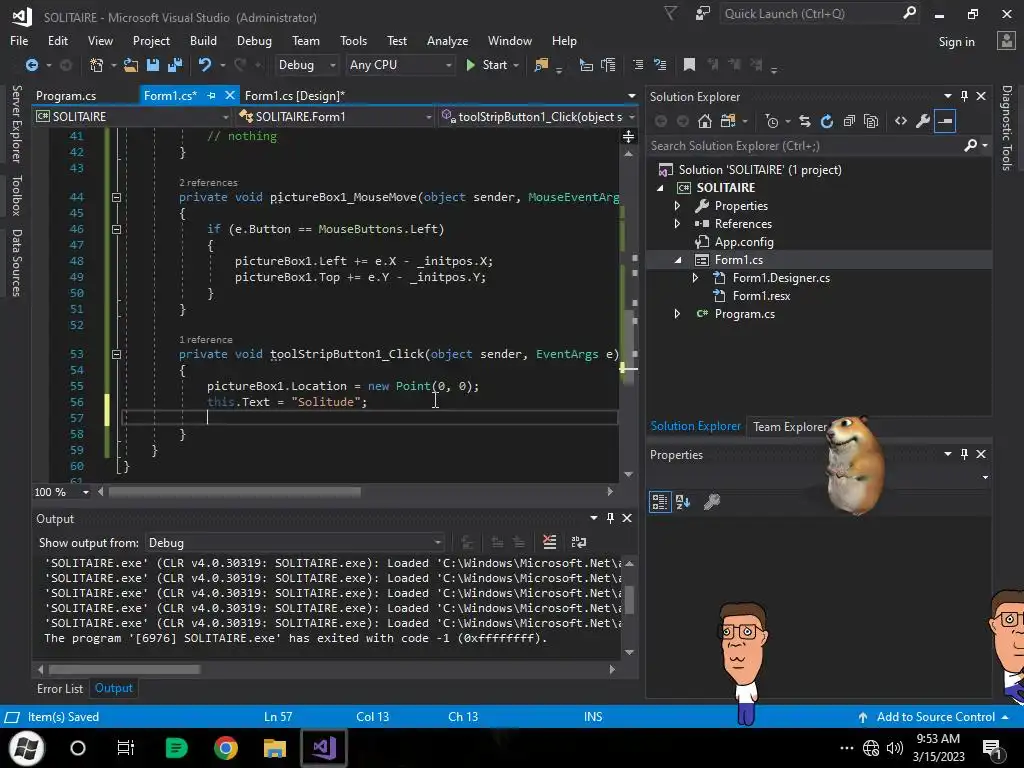Click the Clear All icon in Output
This screenshot has height=768, width=1024.
[550, 542]
